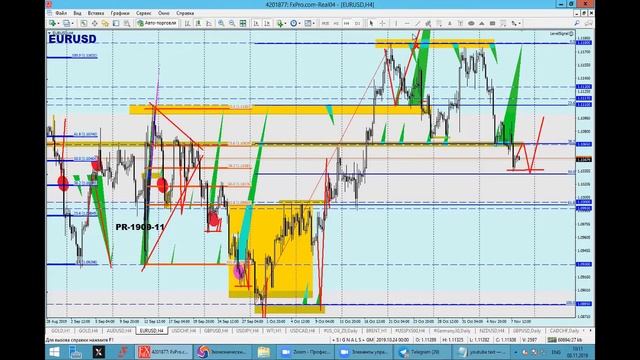Select the rectangle drawing tool

493,23
